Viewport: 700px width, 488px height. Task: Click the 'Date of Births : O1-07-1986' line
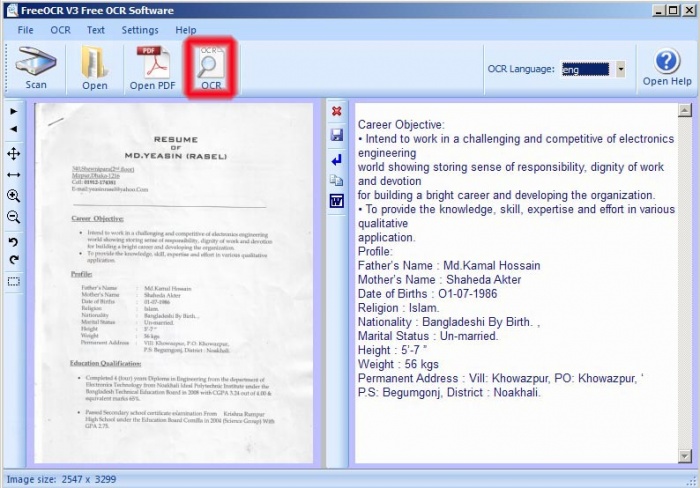tap(427, 294)
